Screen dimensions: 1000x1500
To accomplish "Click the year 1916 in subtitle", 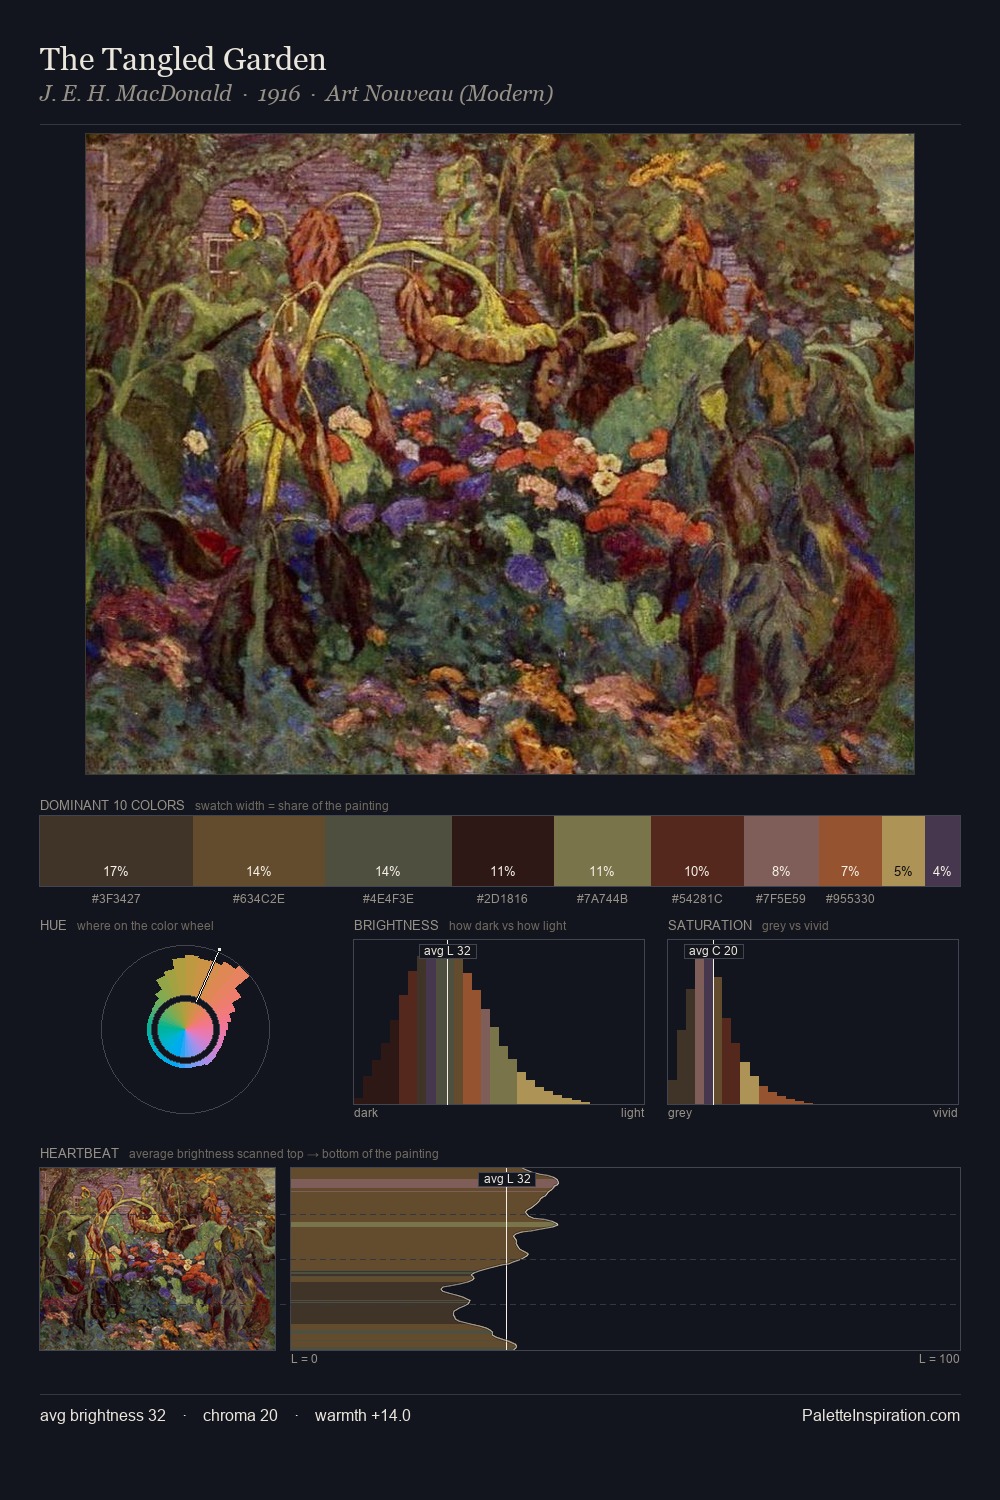I will point(279,93).
